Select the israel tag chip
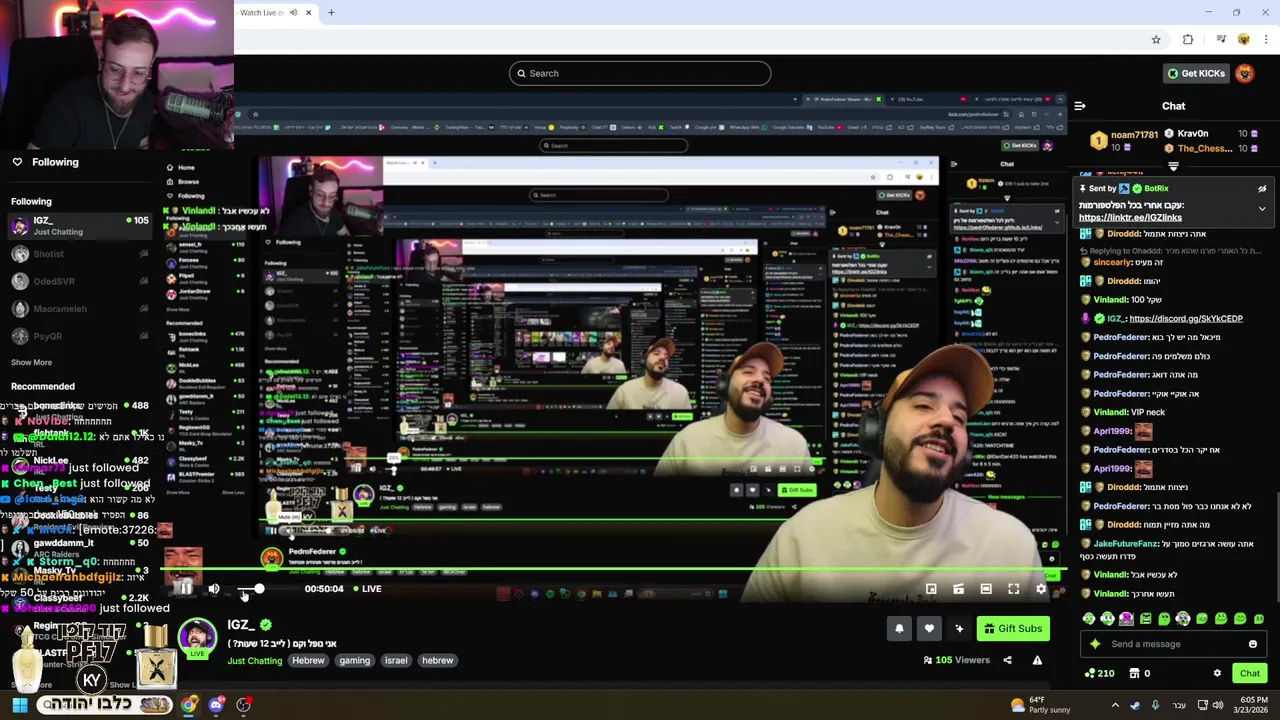 tap(396, 660)
